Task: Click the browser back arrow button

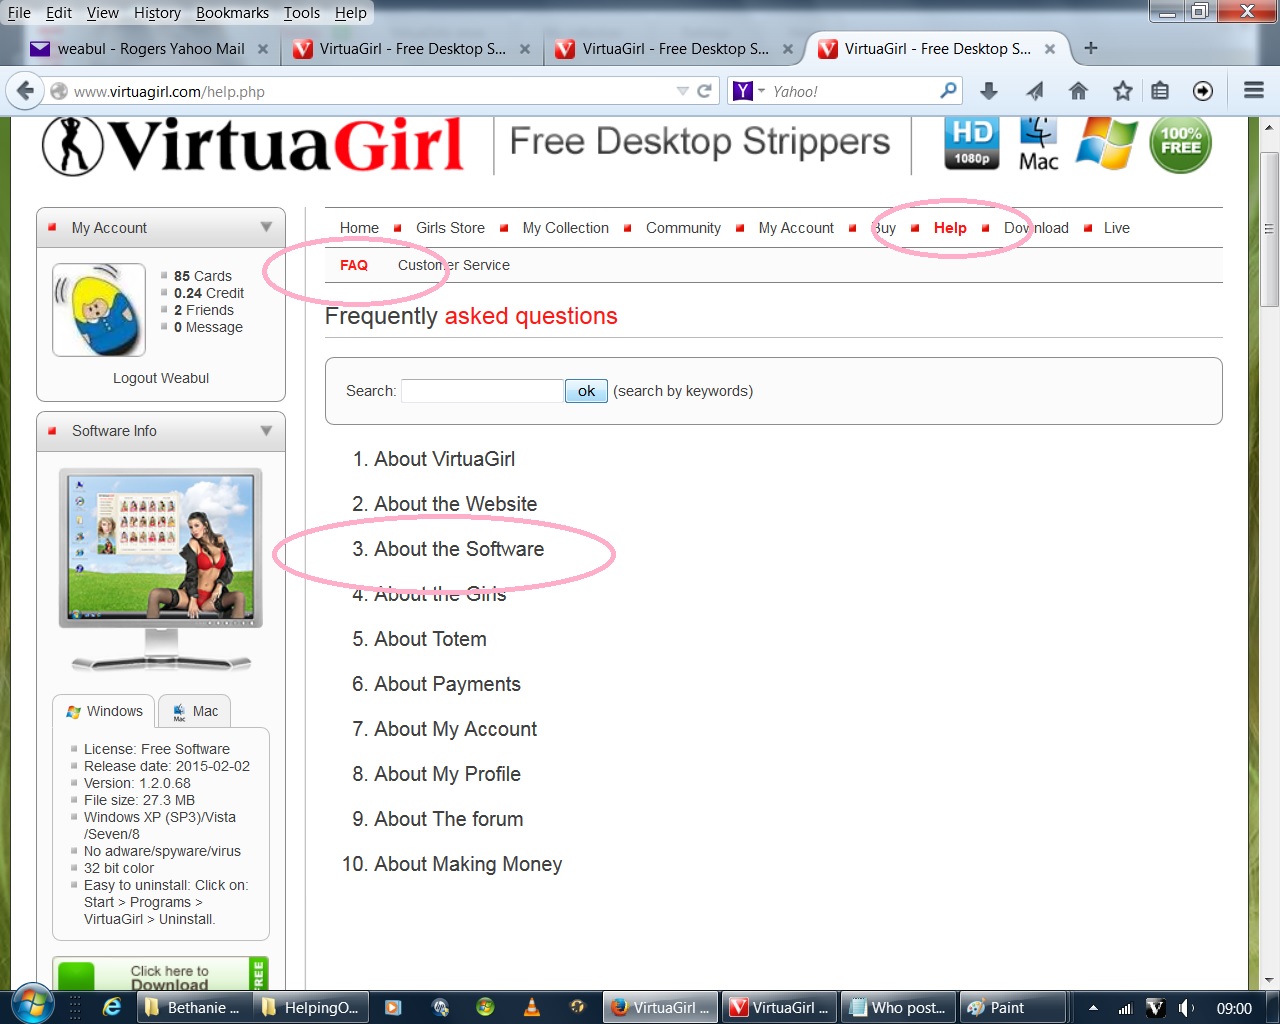Action: tap(25, 91)
